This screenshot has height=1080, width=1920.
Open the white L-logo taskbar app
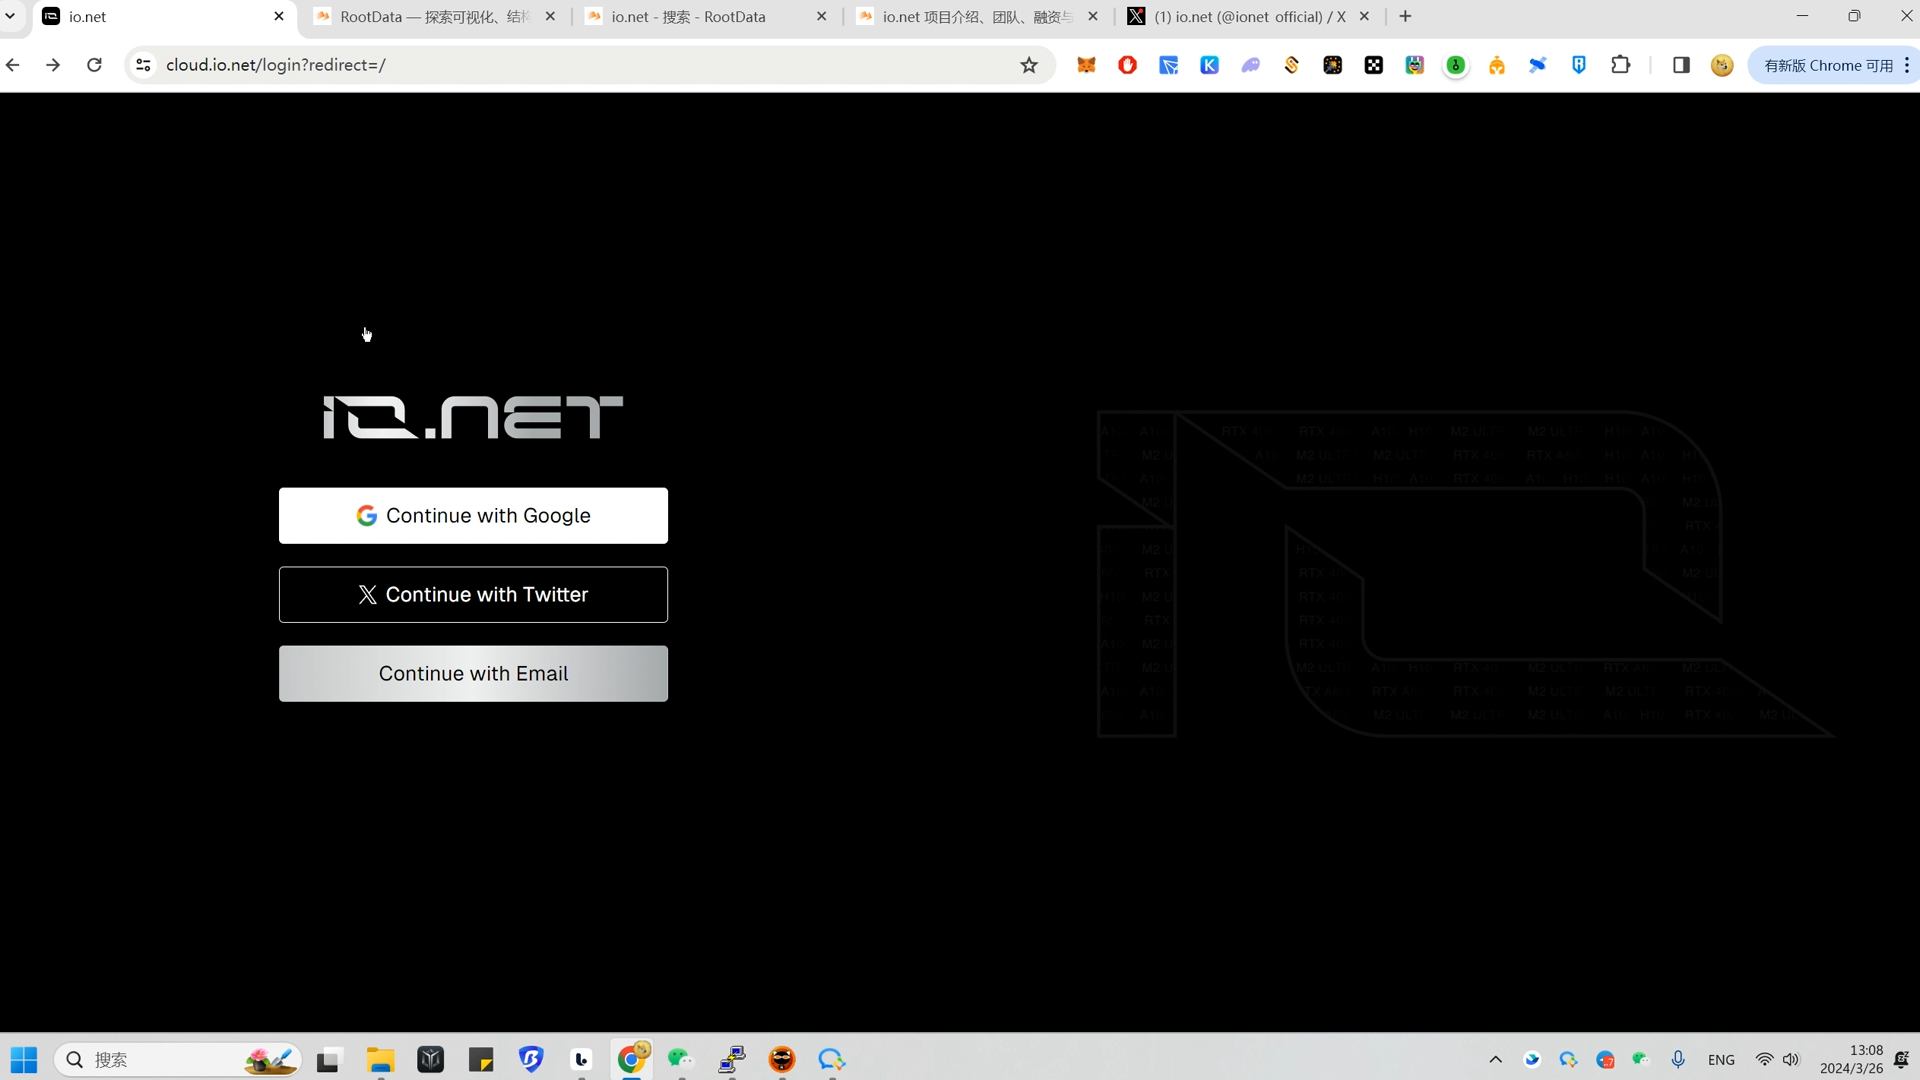tap(582, 1060)
